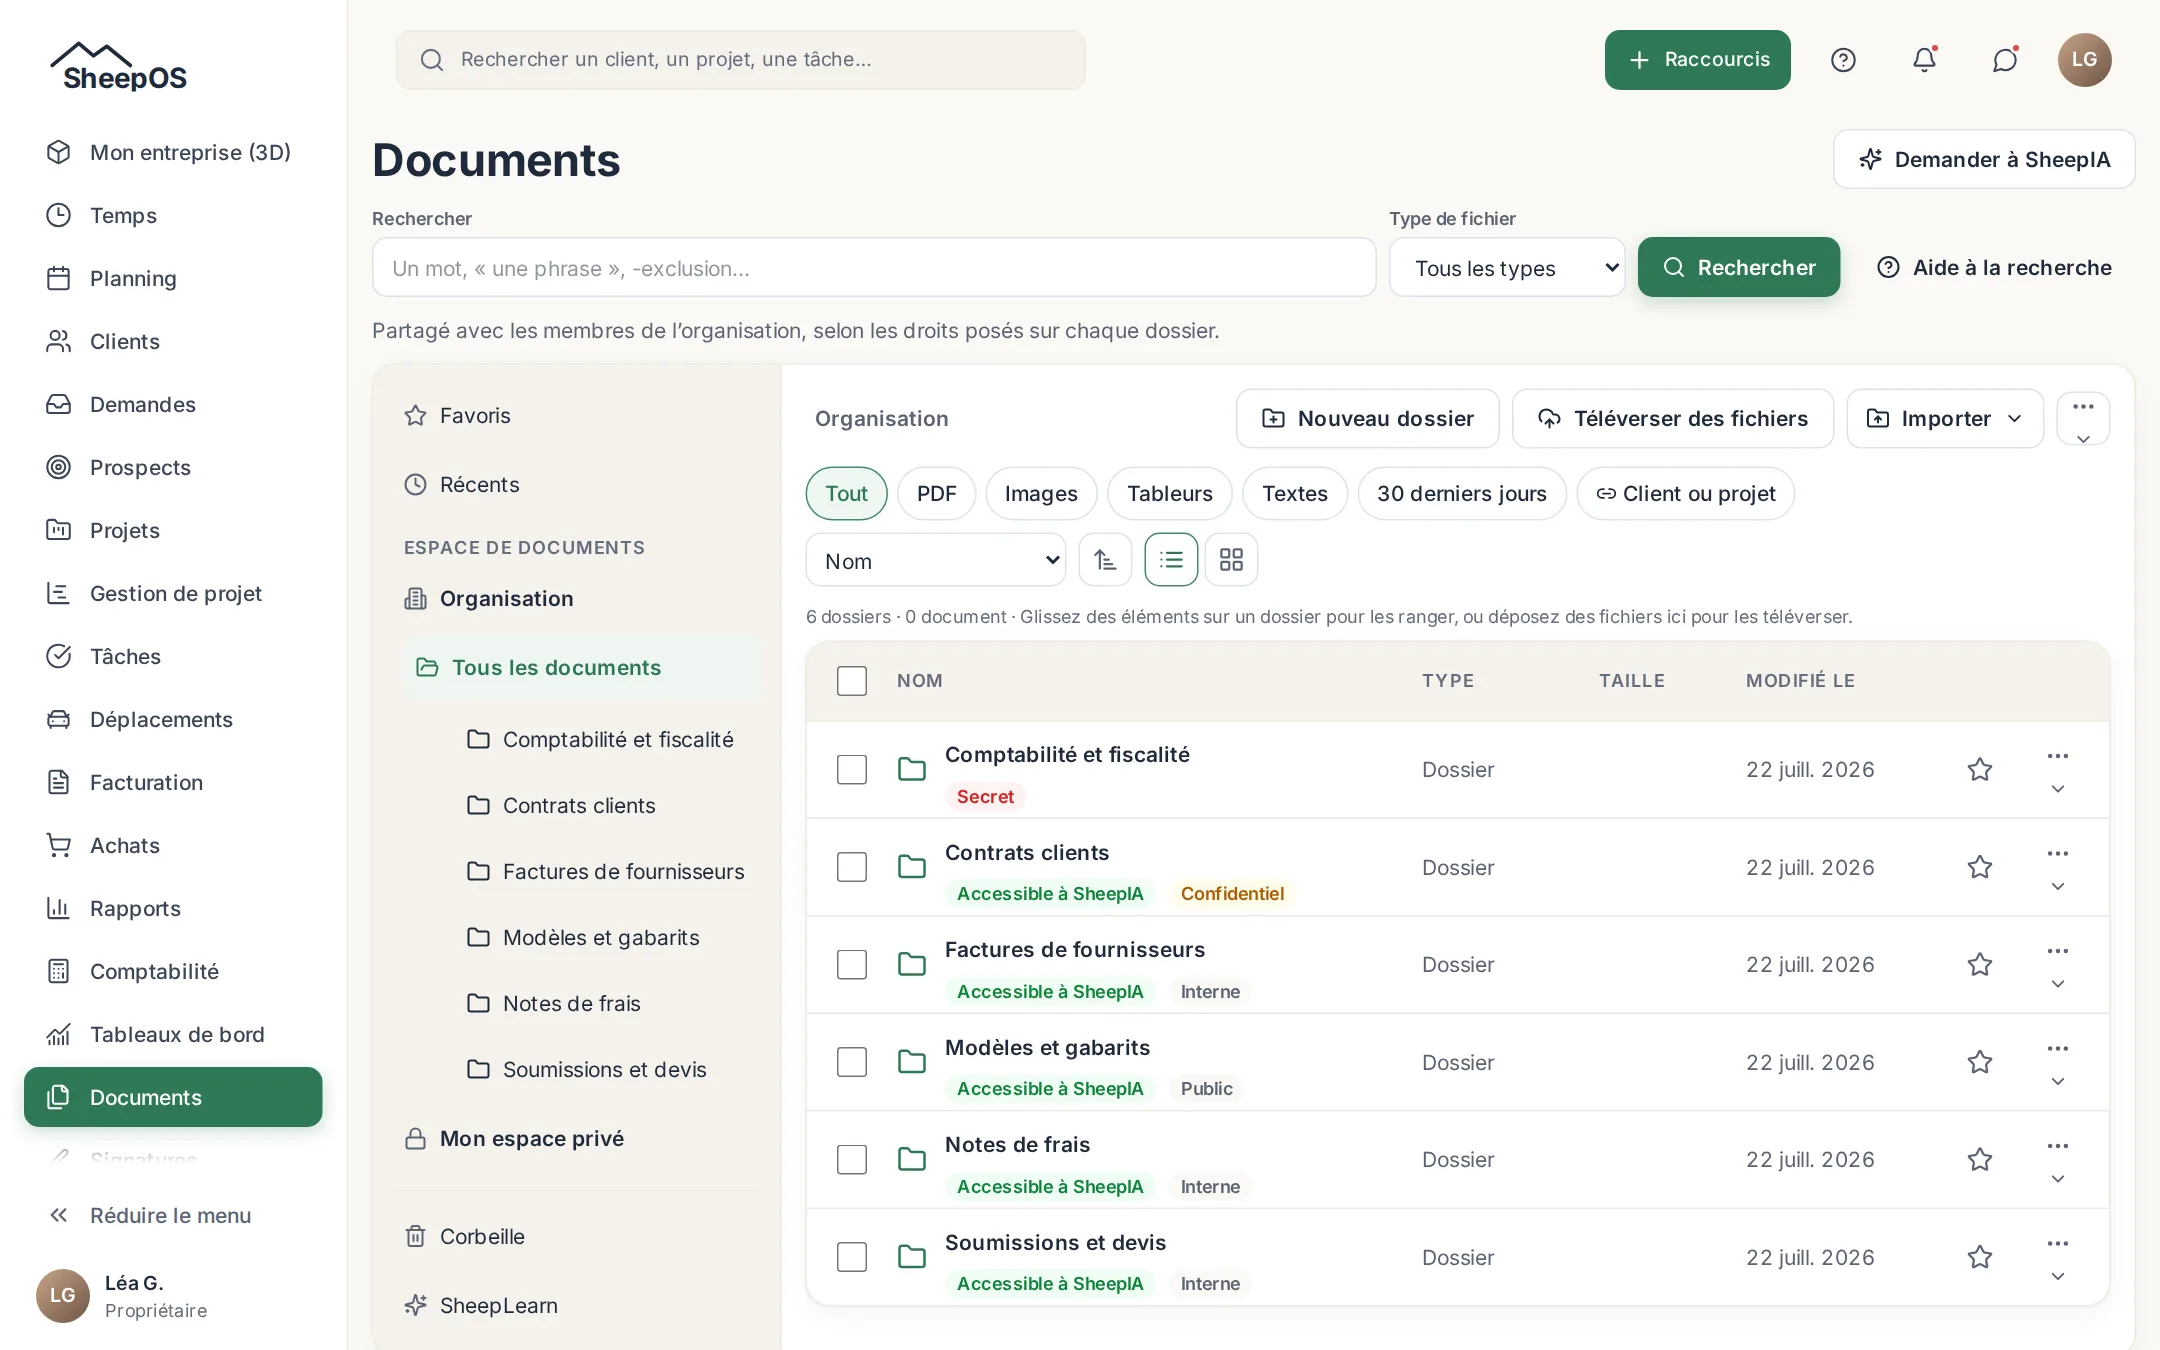Check the Notes de frais row checkbox
2160x1350 pixels.
[x=852, y=1159]
